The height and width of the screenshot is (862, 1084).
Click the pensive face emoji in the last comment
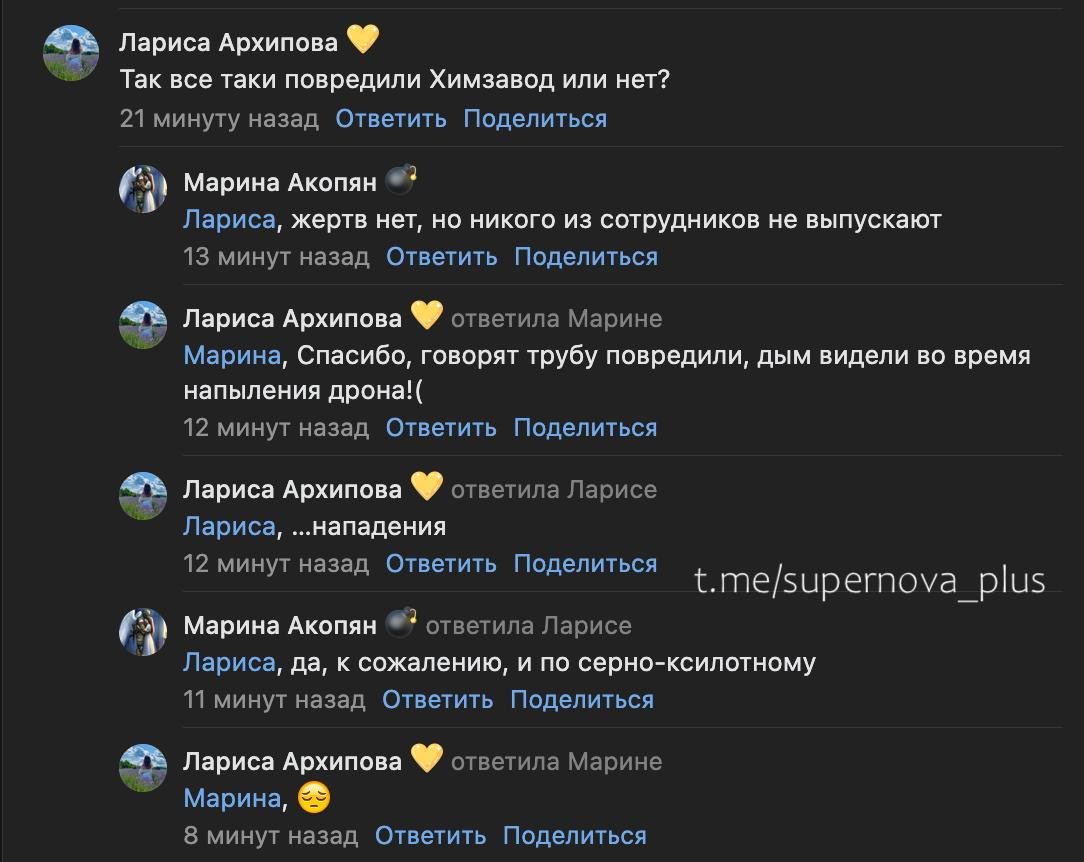pyautogui.click(x=314, y=798)
